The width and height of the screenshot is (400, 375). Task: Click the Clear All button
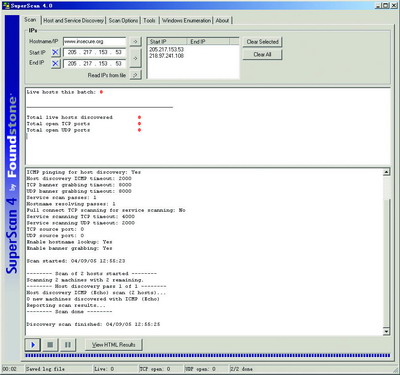pos(262,54)
